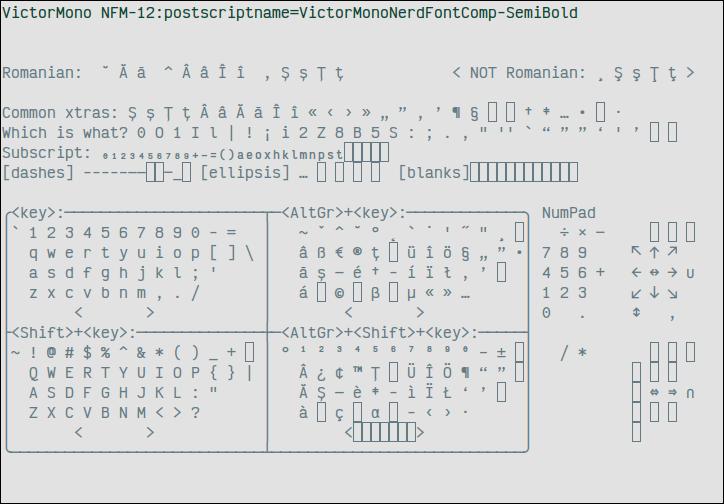Select the "Which is what?" text
The height and width of the screenshot is (504, 724).
coord(65,133)
